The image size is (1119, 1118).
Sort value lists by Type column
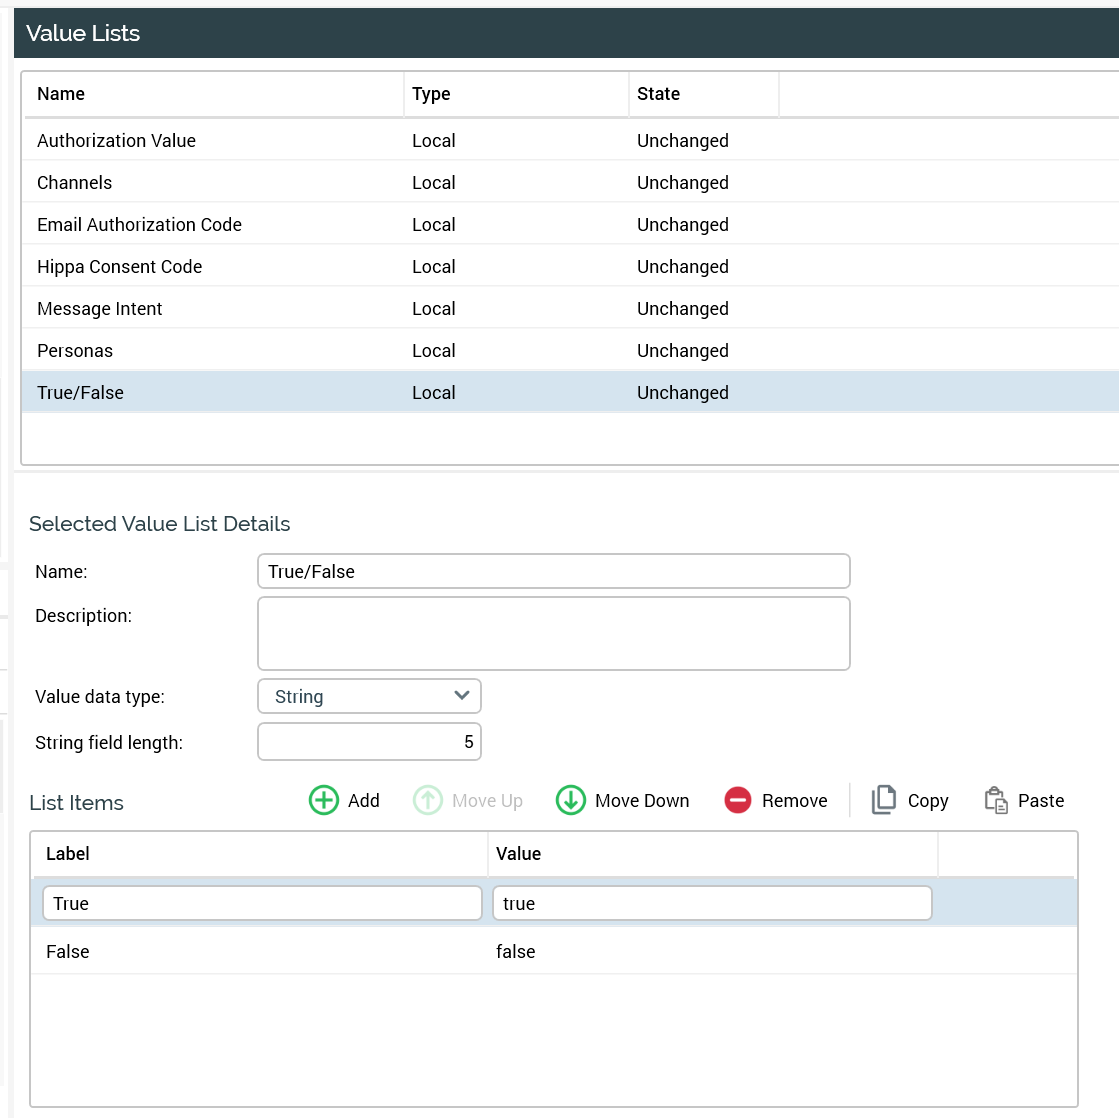(431, 94)
